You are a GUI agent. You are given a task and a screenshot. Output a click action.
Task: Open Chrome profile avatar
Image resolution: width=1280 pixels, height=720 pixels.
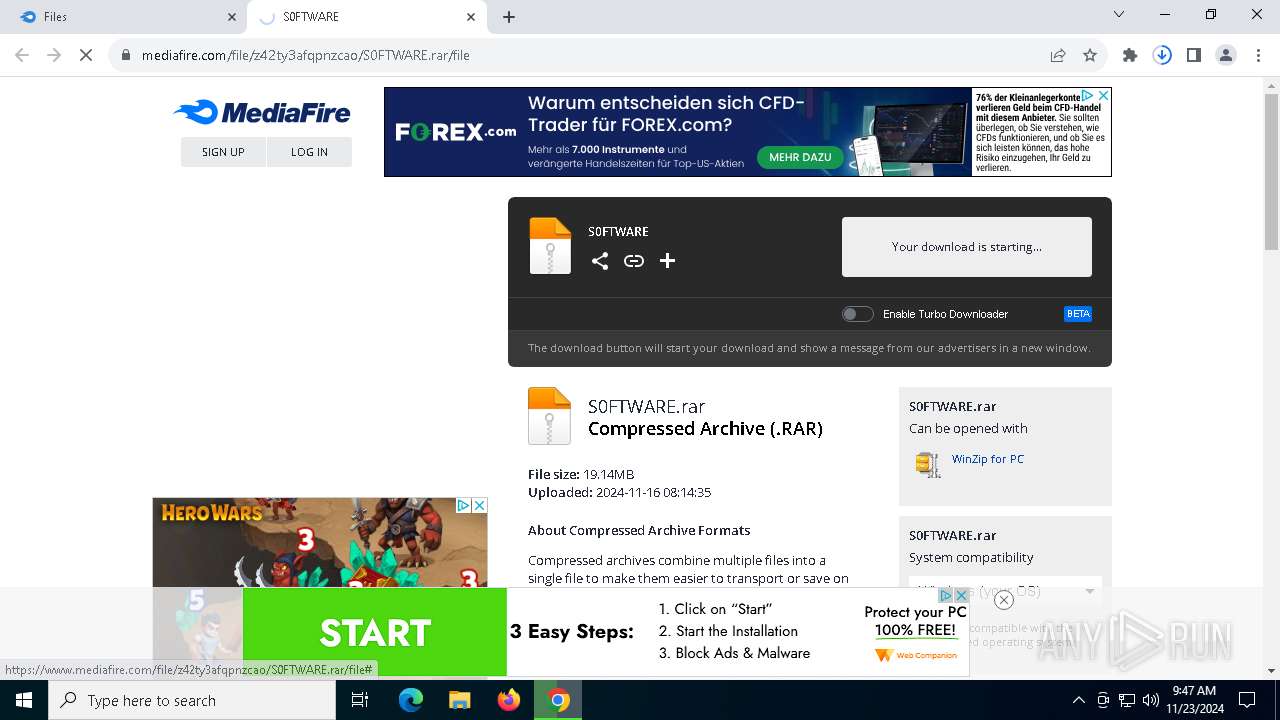point(1226,55)
